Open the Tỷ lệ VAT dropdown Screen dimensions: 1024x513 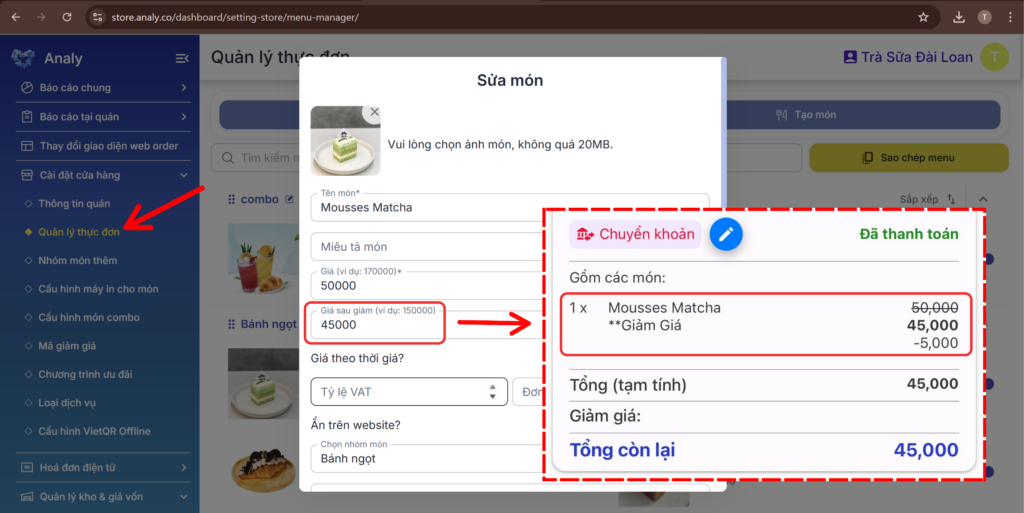tap(409, 392)
